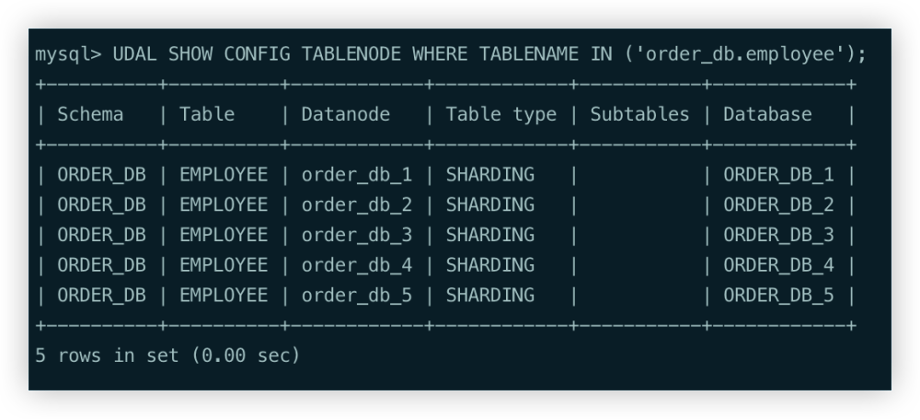Viewport: 920px width, 420px height.
Task: Click the Subtables column header
Action: [640, 114]
